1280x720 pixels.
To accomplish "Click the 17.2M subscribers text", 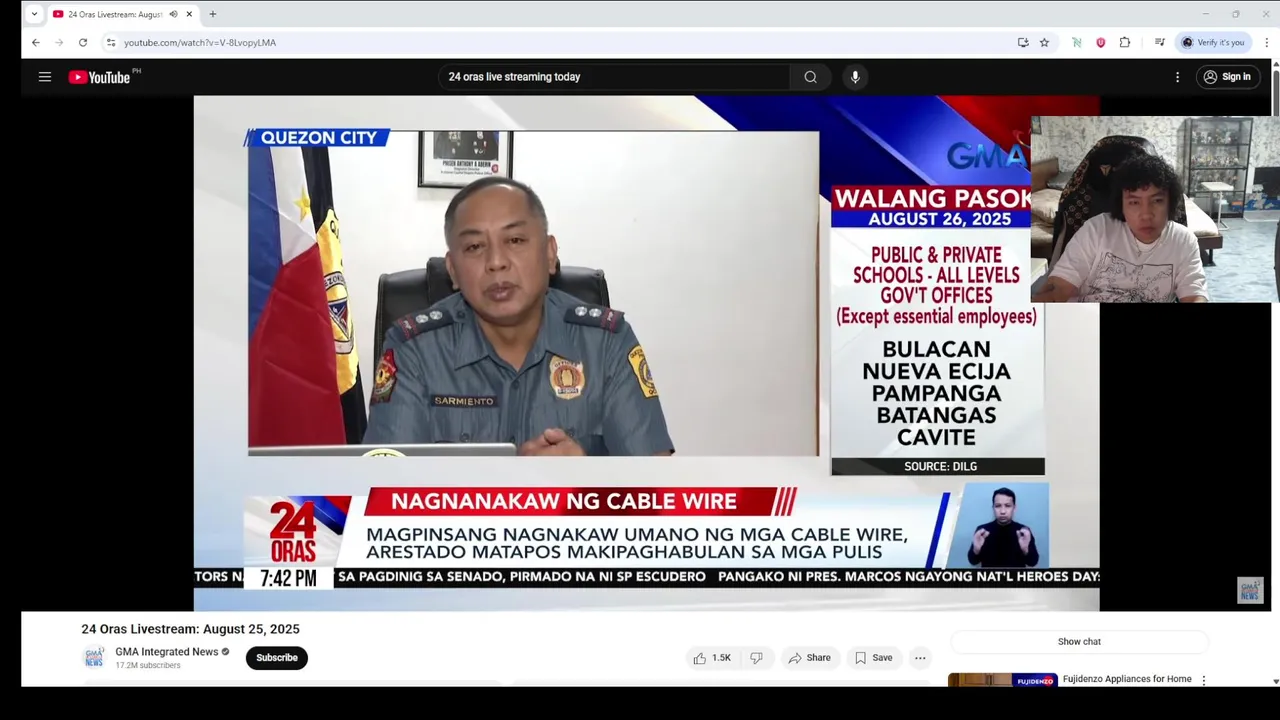I will click(x=148, y=665).
